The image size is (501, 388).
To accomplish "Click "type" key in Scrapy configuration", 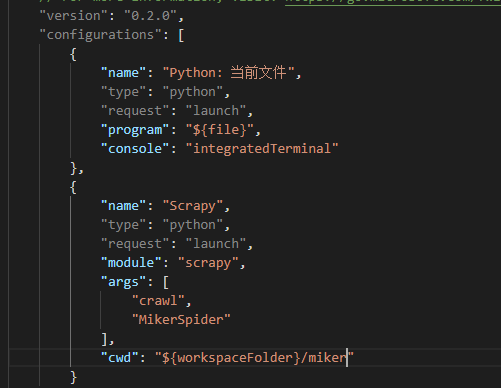I will [x=123, y=225].
